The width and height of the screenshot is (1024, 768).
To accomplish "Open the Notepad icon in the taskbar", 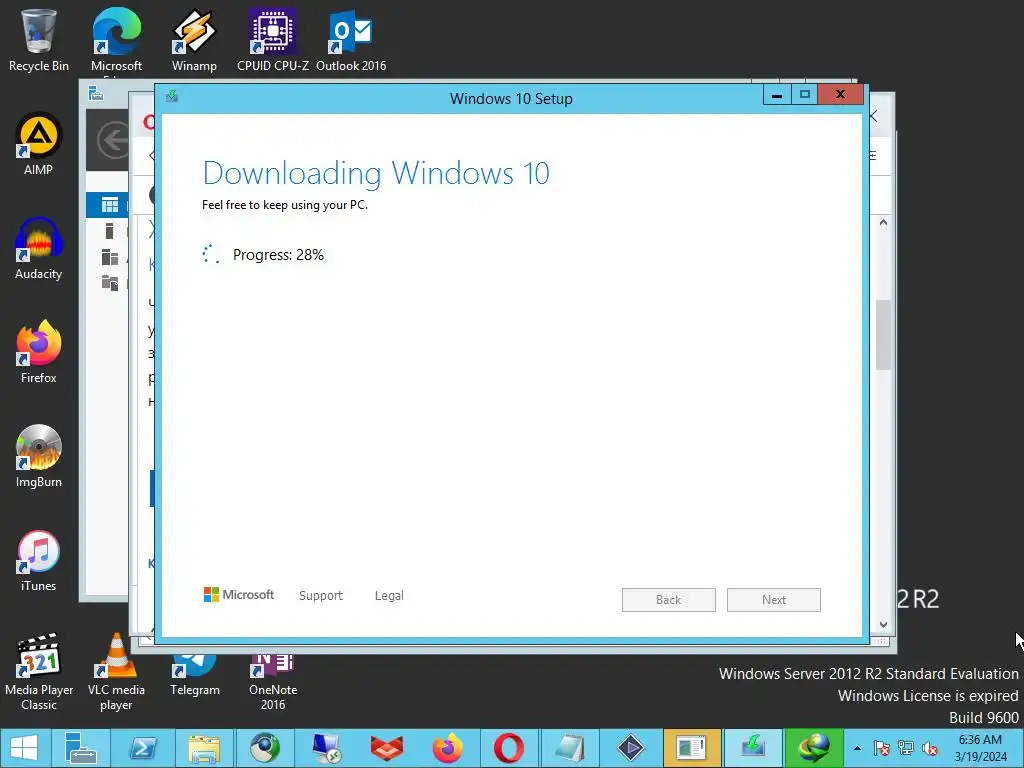I will point(569,748).
